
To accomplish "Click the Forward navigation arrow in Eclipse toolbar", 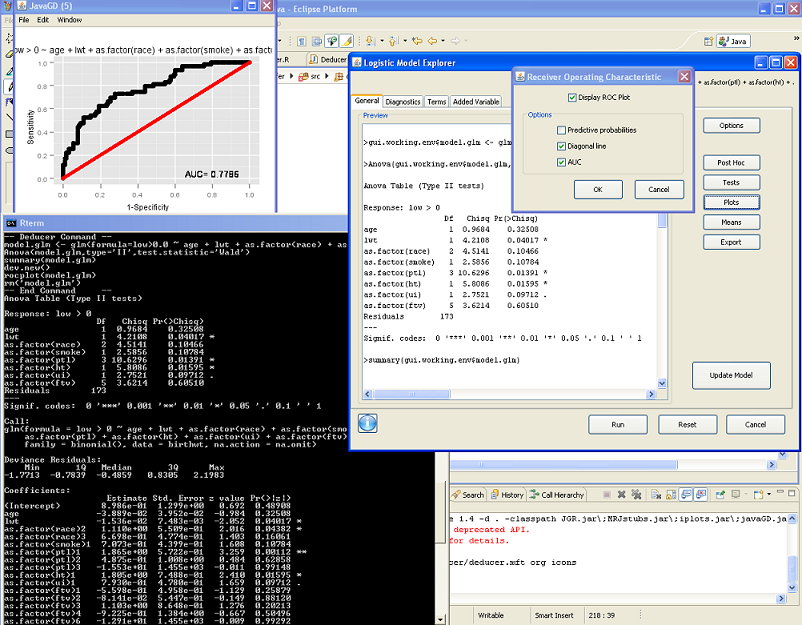I will (455, 41).
